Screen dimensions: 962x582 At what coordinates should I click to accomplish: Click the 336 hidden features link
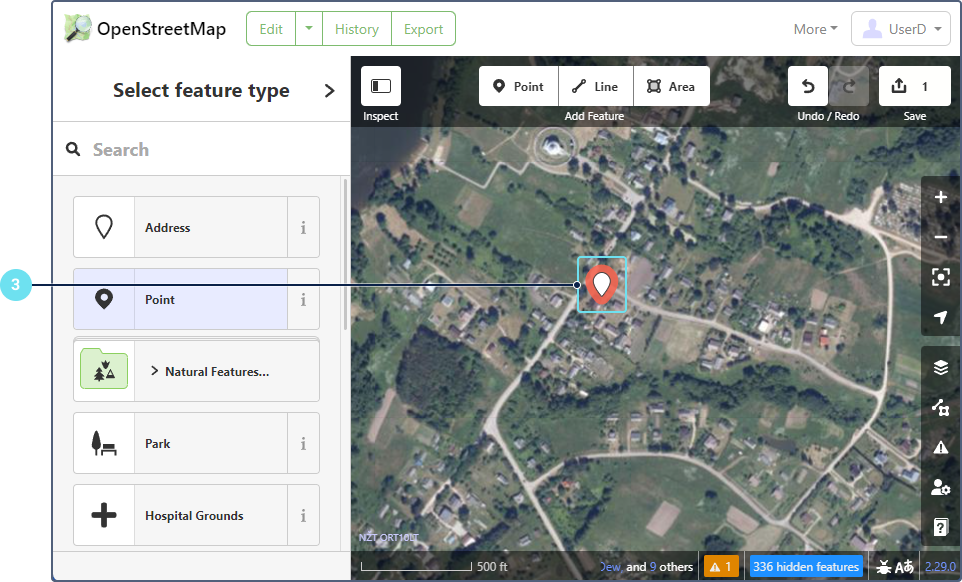click(805, 567)
